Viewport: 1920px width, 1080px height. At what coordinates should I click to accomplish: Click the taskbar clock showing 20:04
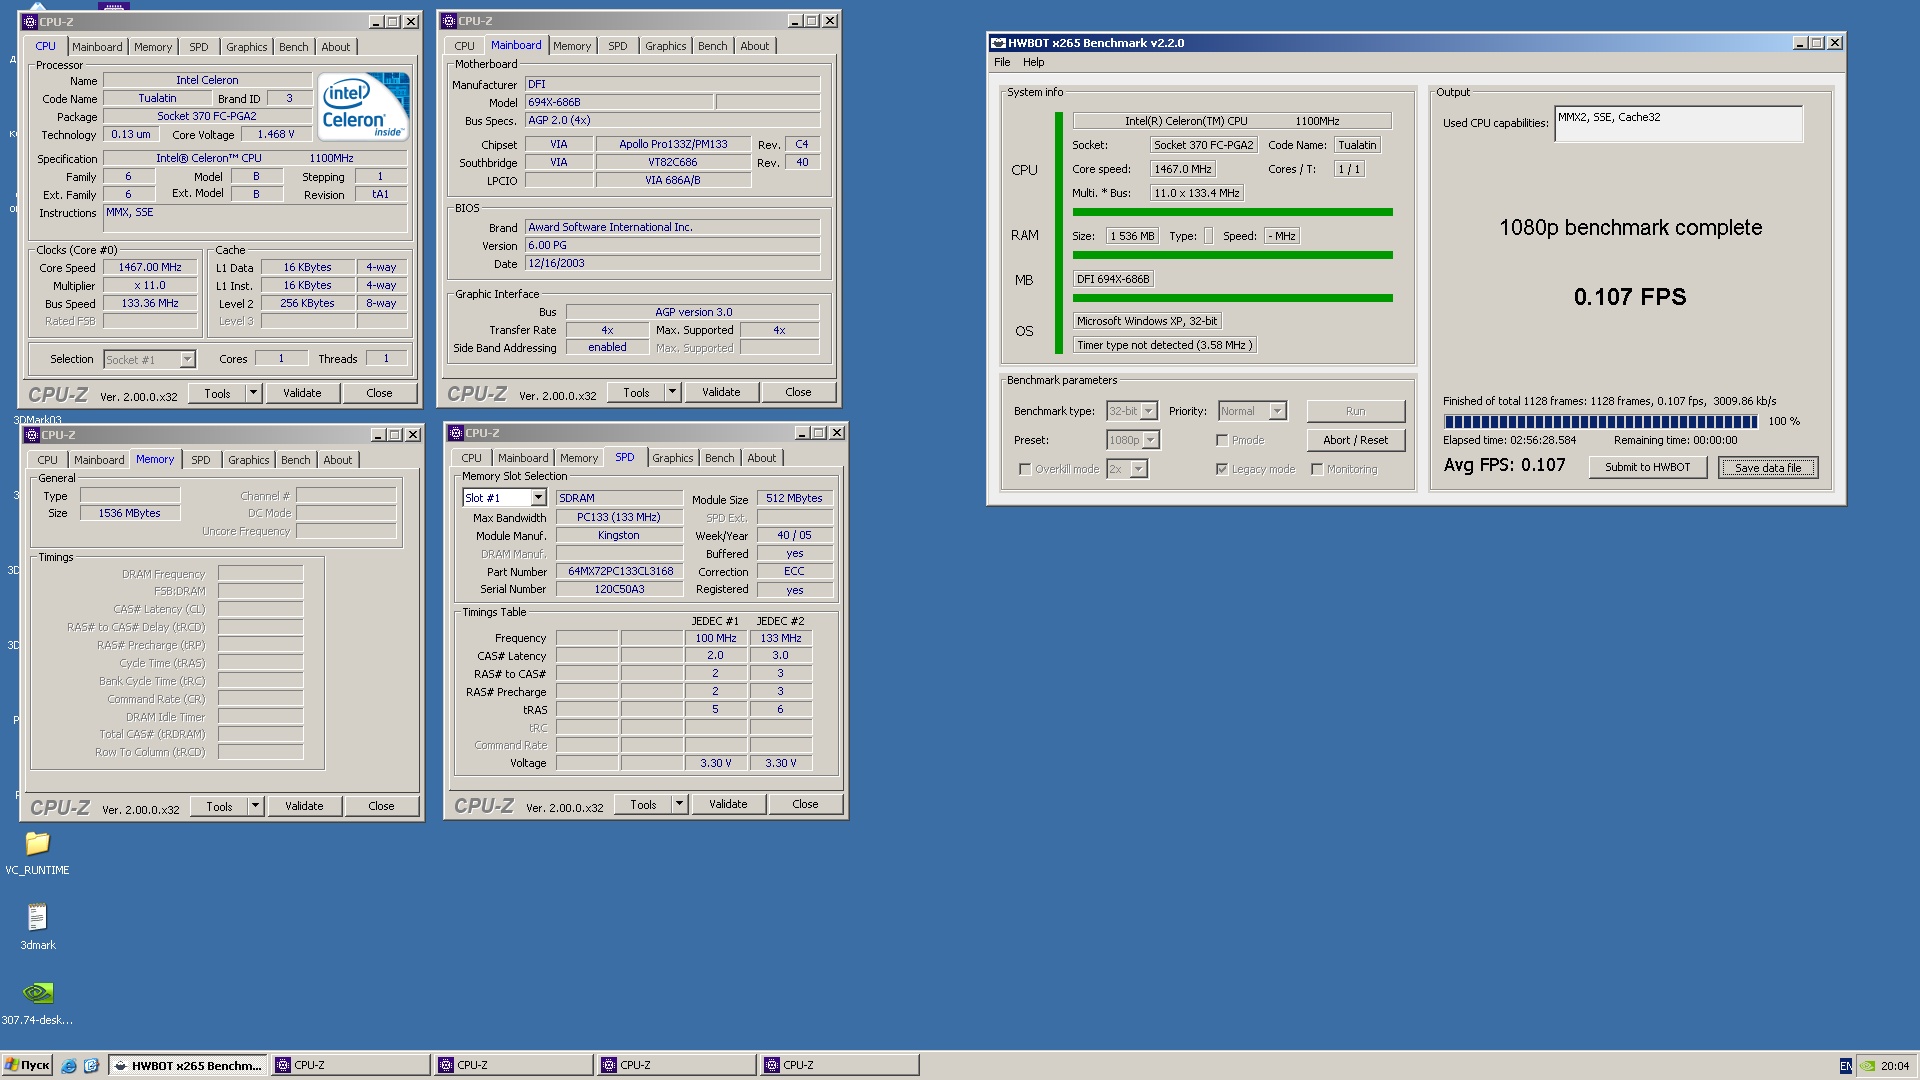point(1895,1066)
